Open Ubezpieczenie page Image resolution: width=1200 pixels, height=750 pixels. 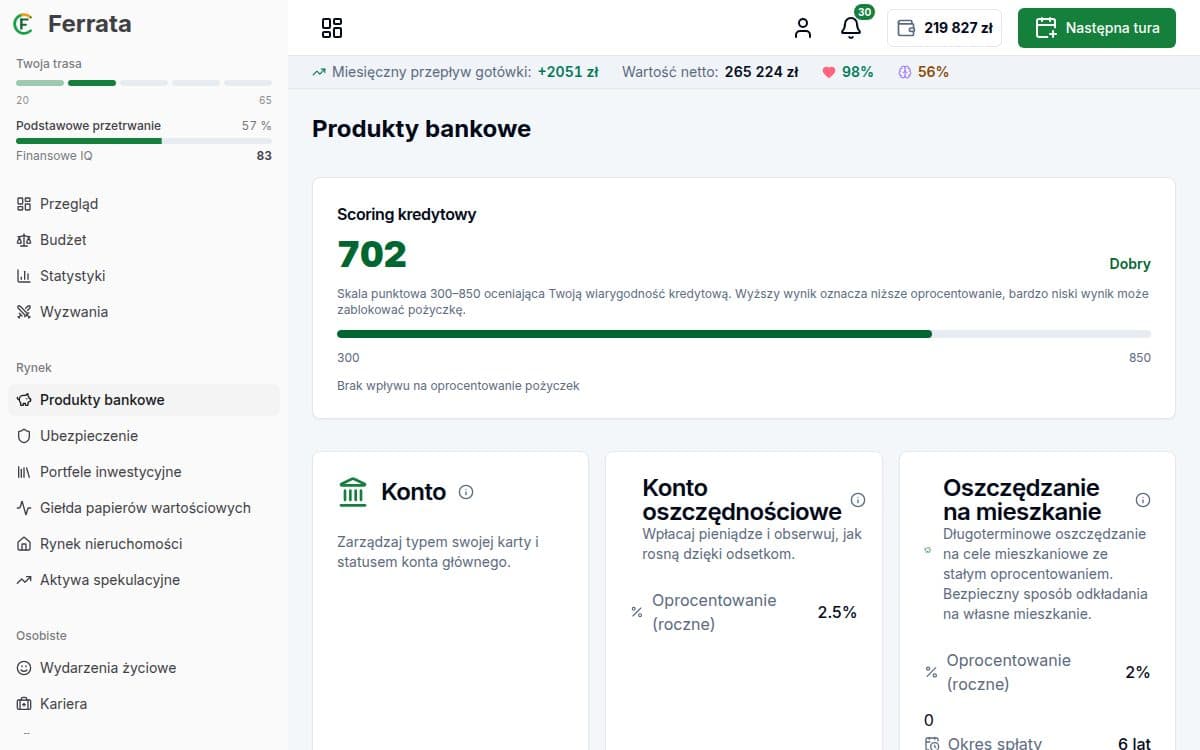point(144,436)
